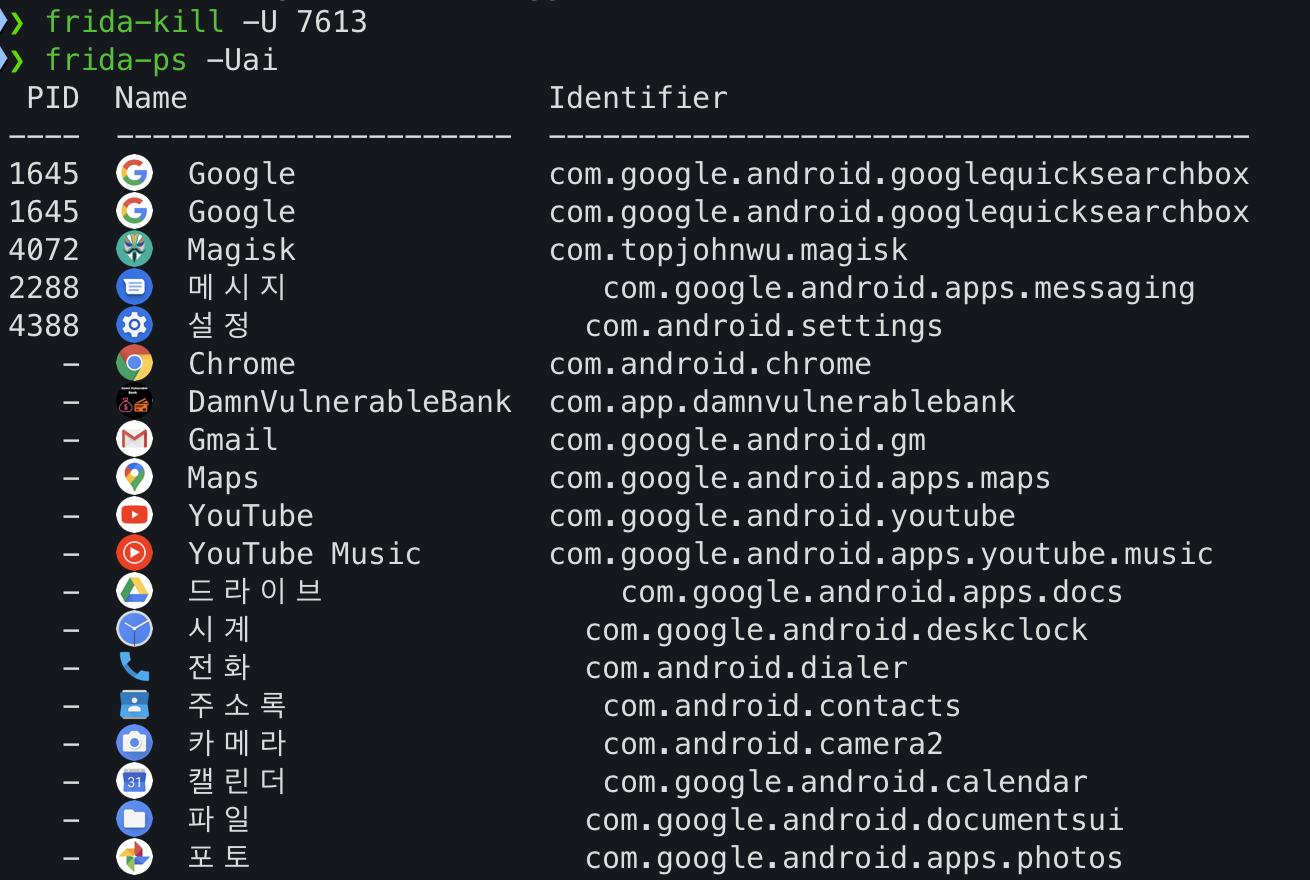Screen dimensions: 1310x880
Task: Click the Magisk app icon
Action: 134,250
